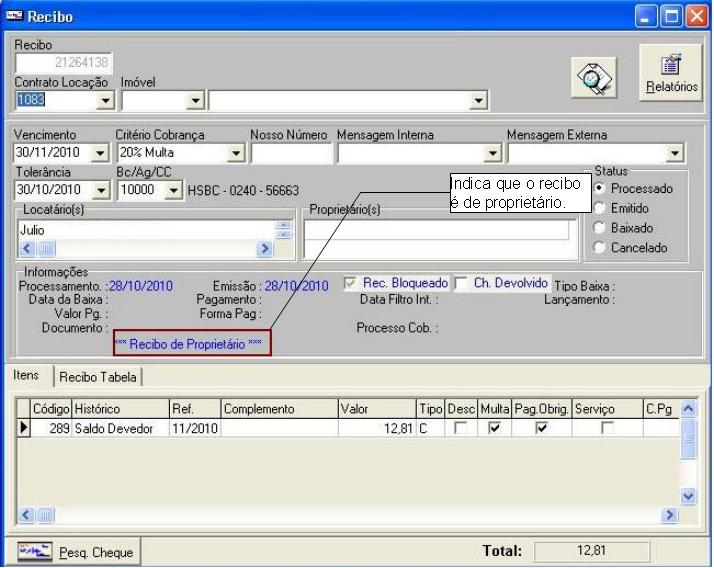Open the Vencimento date dropdown
The image size is (714, 568).
point(98,154)
